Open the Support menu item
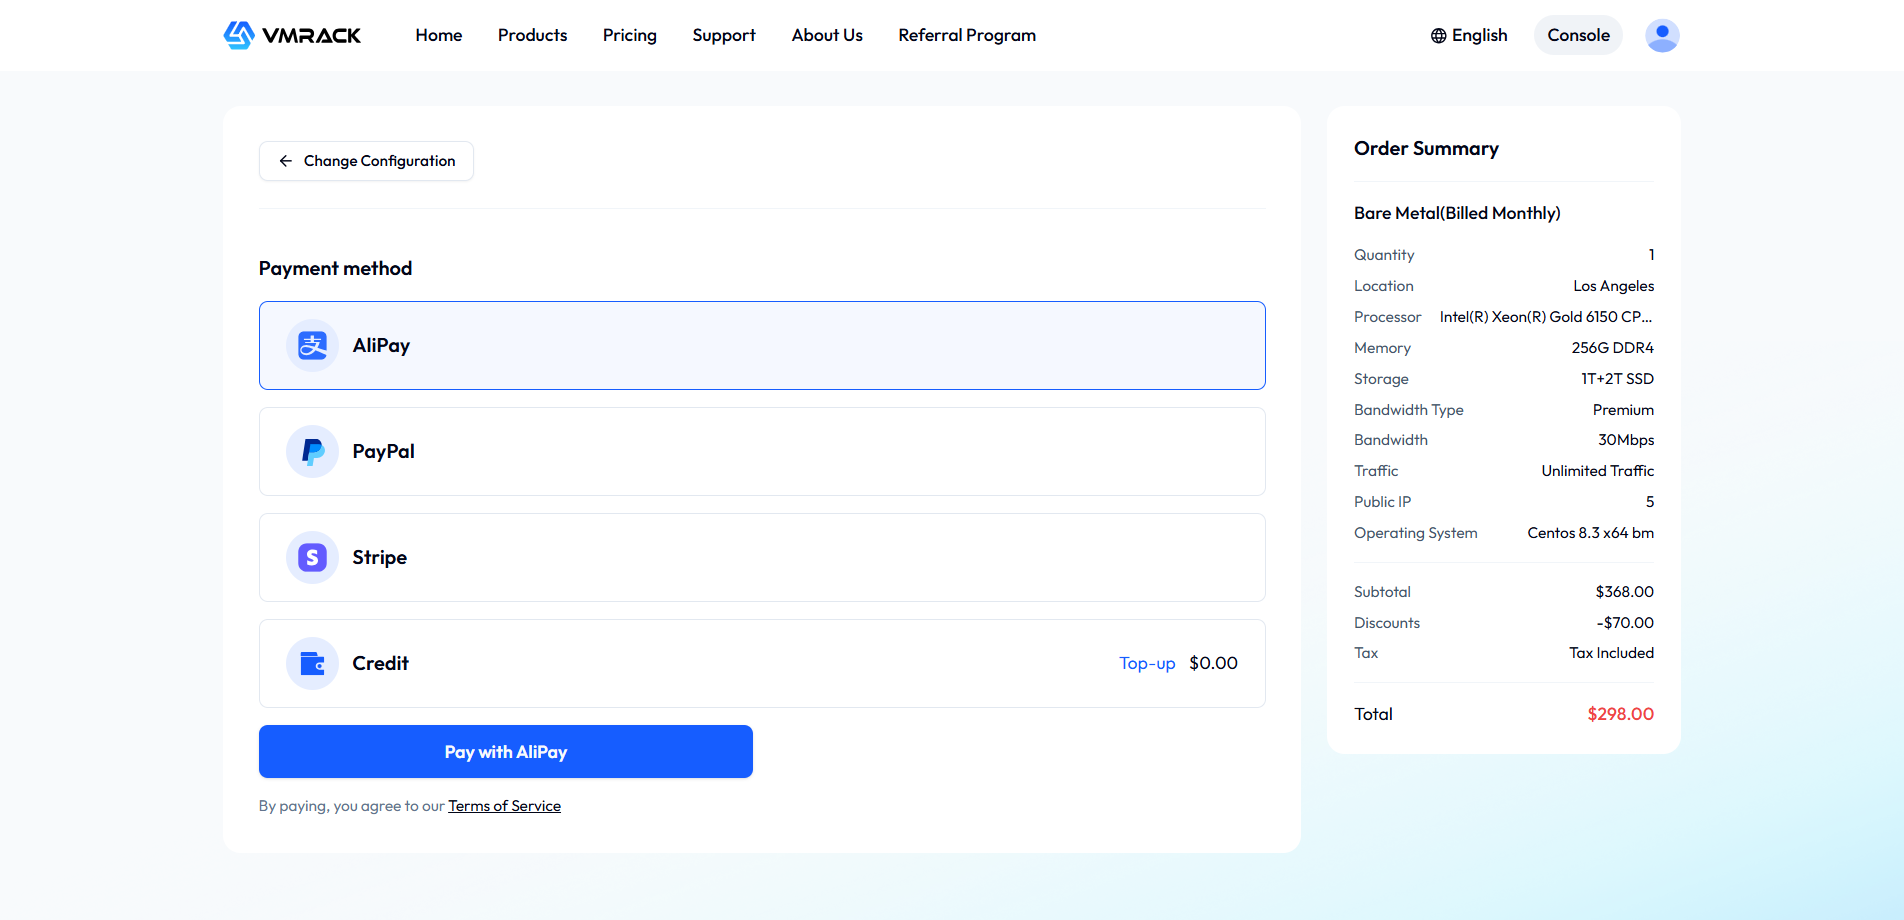This screenshot has width=1904, height=920. [724, 36]
